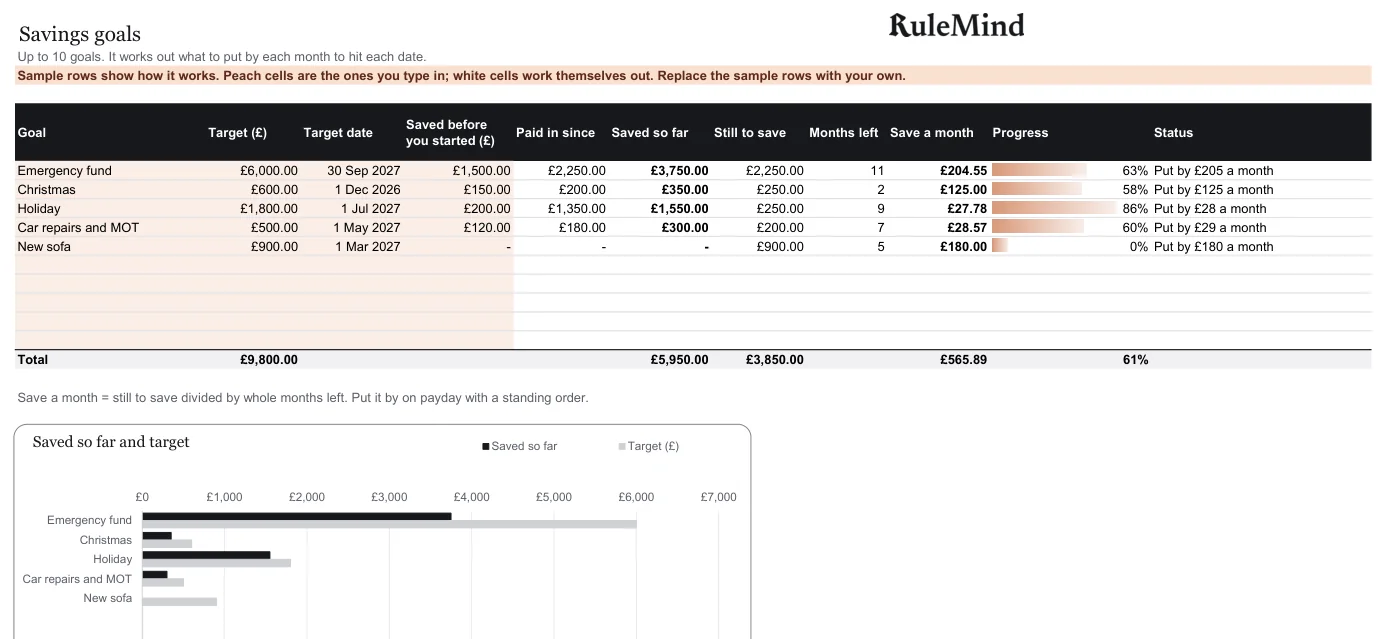The image size is (1390, 639).
Task: Click the £4,000 chart axis label
Action: [471, 497]
